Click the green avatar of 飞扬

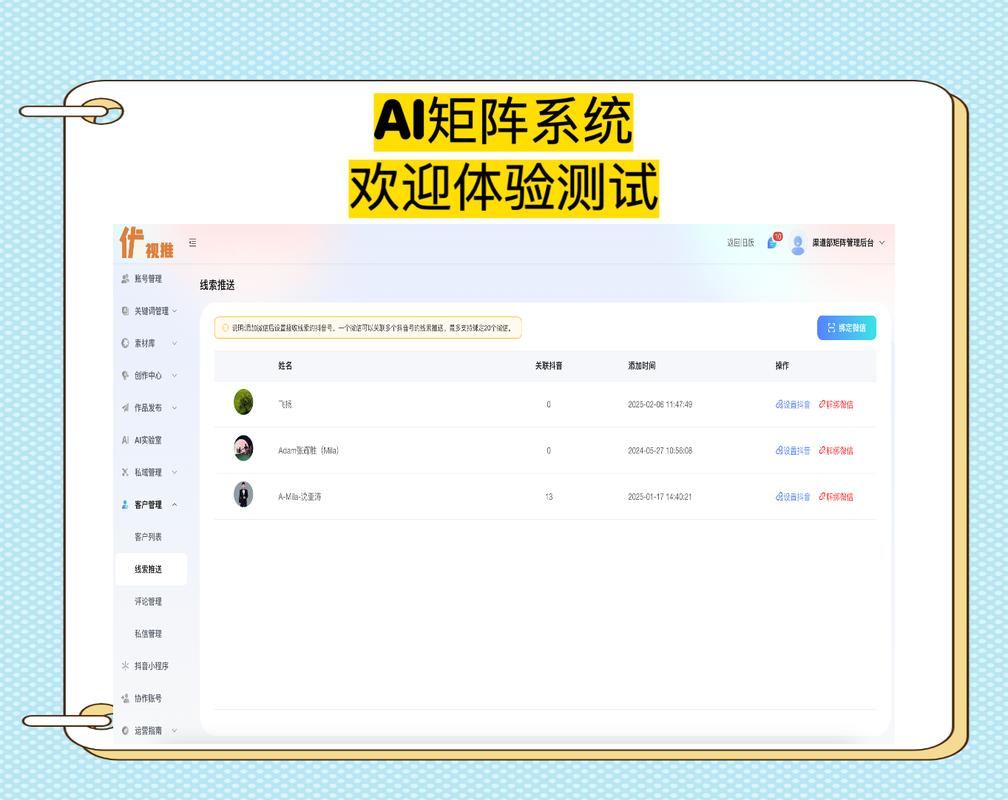point(243,402)
